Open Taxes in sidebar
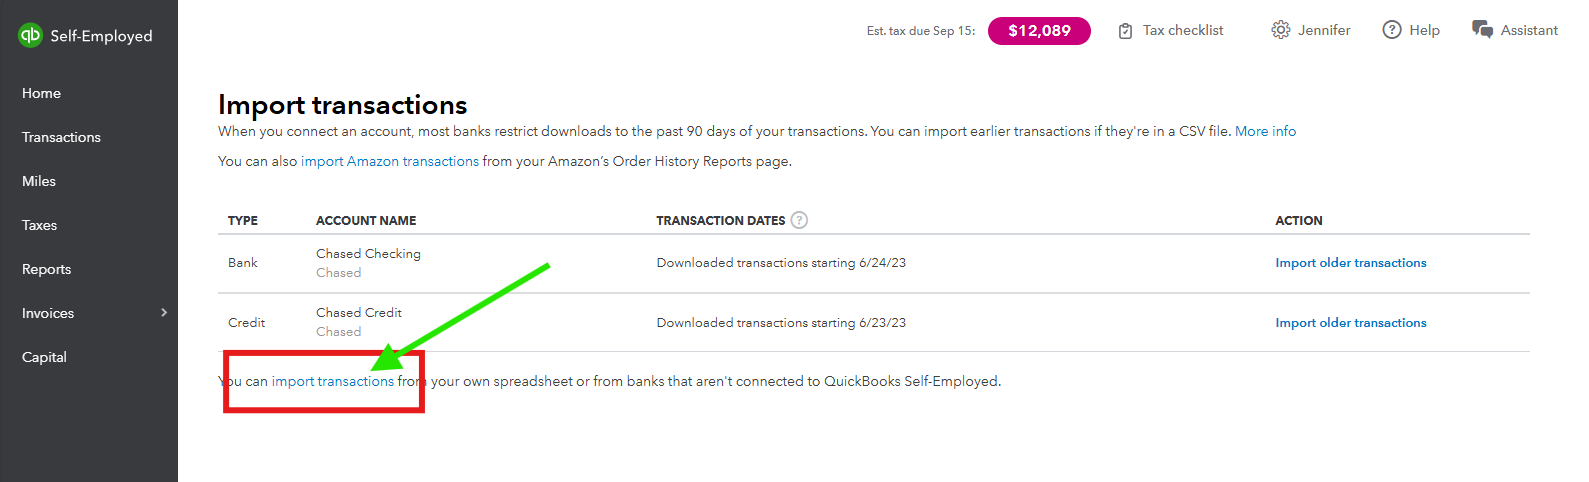Image resolution: width=1589 pixels, height=482 pixels. click(x=40, y=225)
